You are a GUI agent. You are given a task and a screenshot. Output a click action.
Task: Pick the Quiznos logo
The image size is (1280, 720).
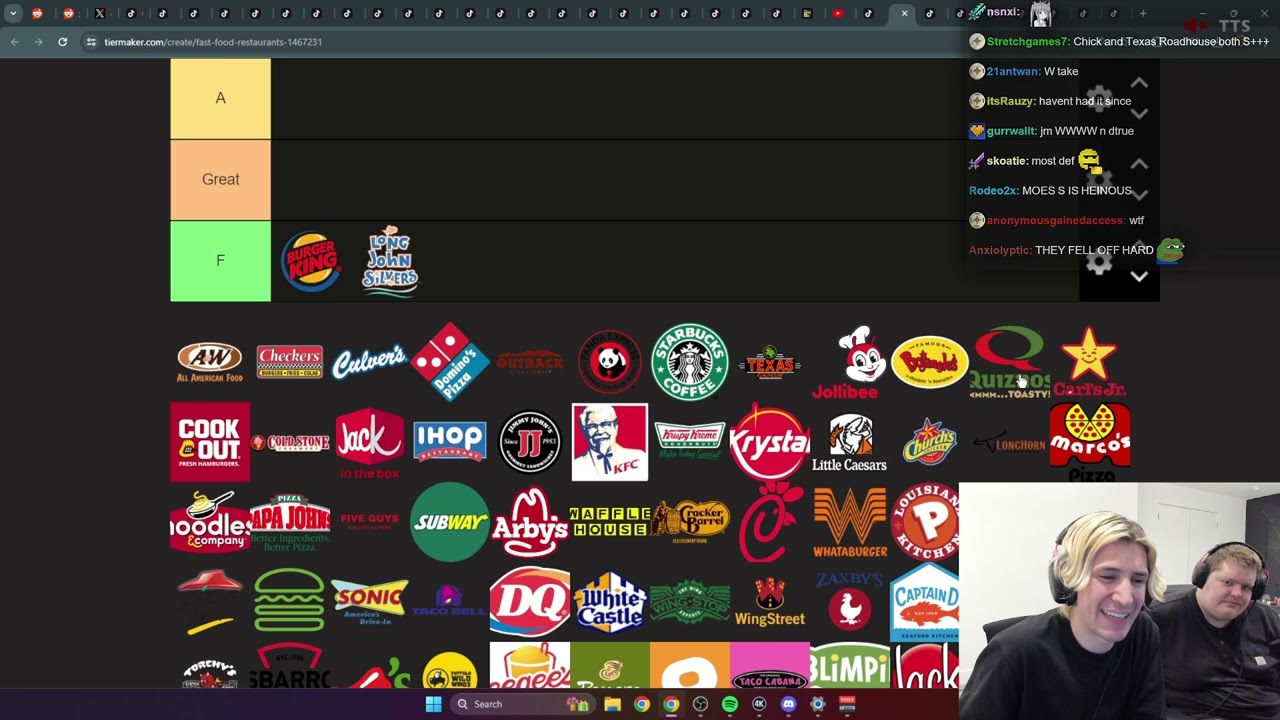point(1010,362)
